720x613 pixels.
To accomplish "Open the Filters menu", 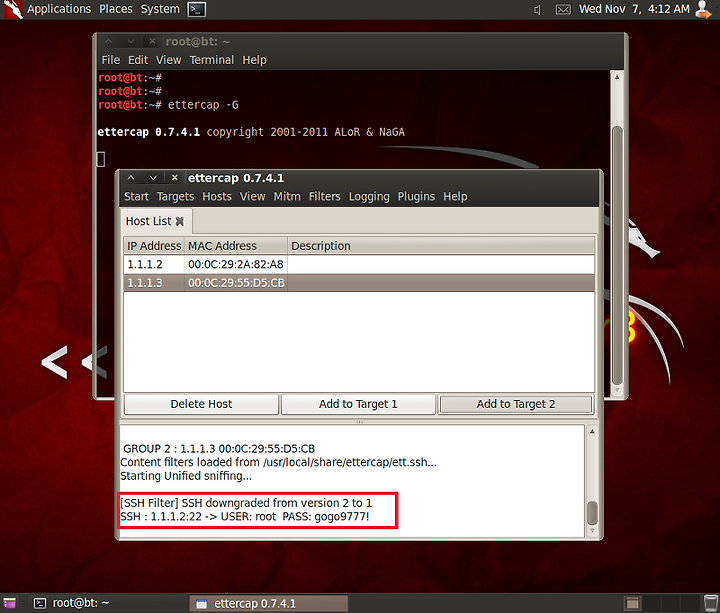I will point(324,197).
